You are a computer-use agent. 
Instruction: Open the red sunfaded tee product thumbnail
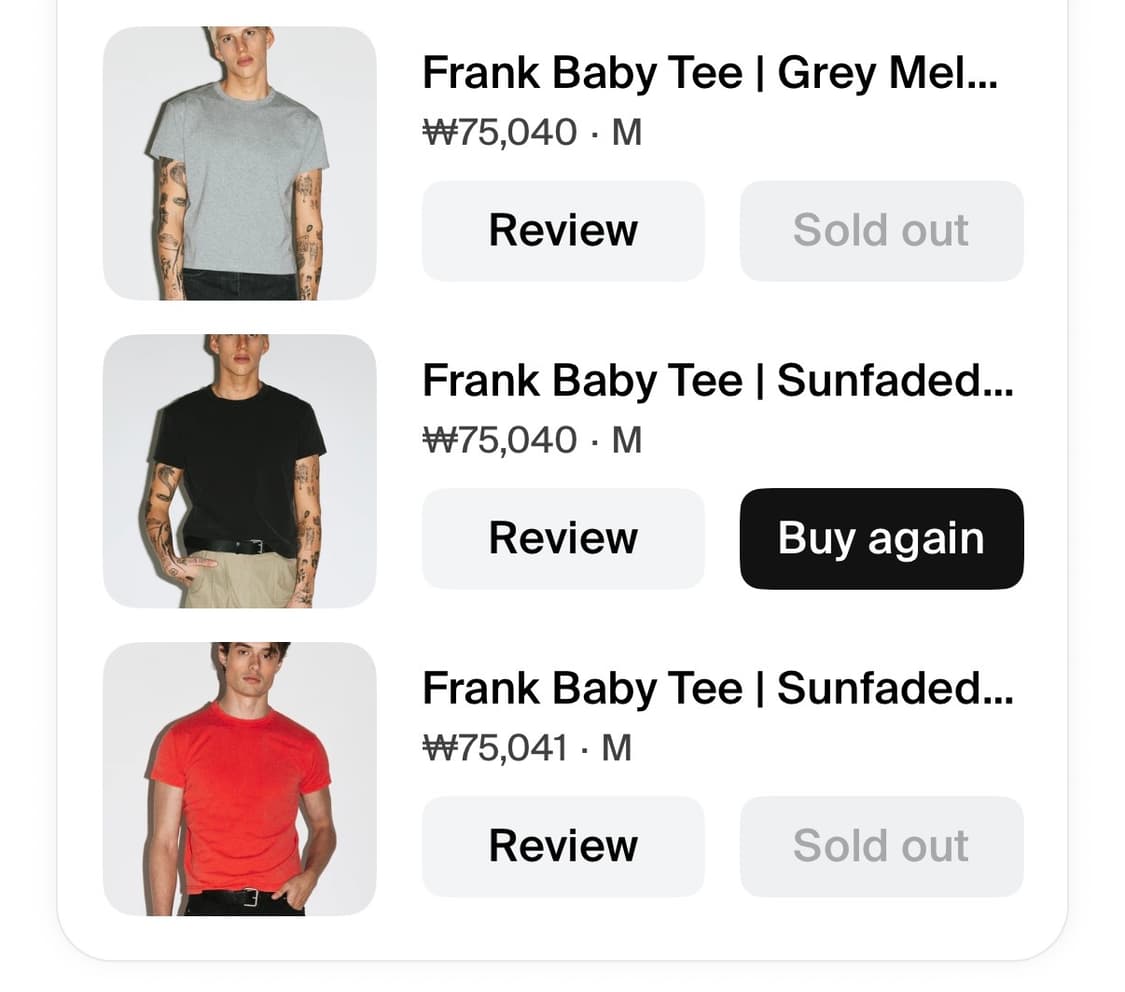(240, 778)
